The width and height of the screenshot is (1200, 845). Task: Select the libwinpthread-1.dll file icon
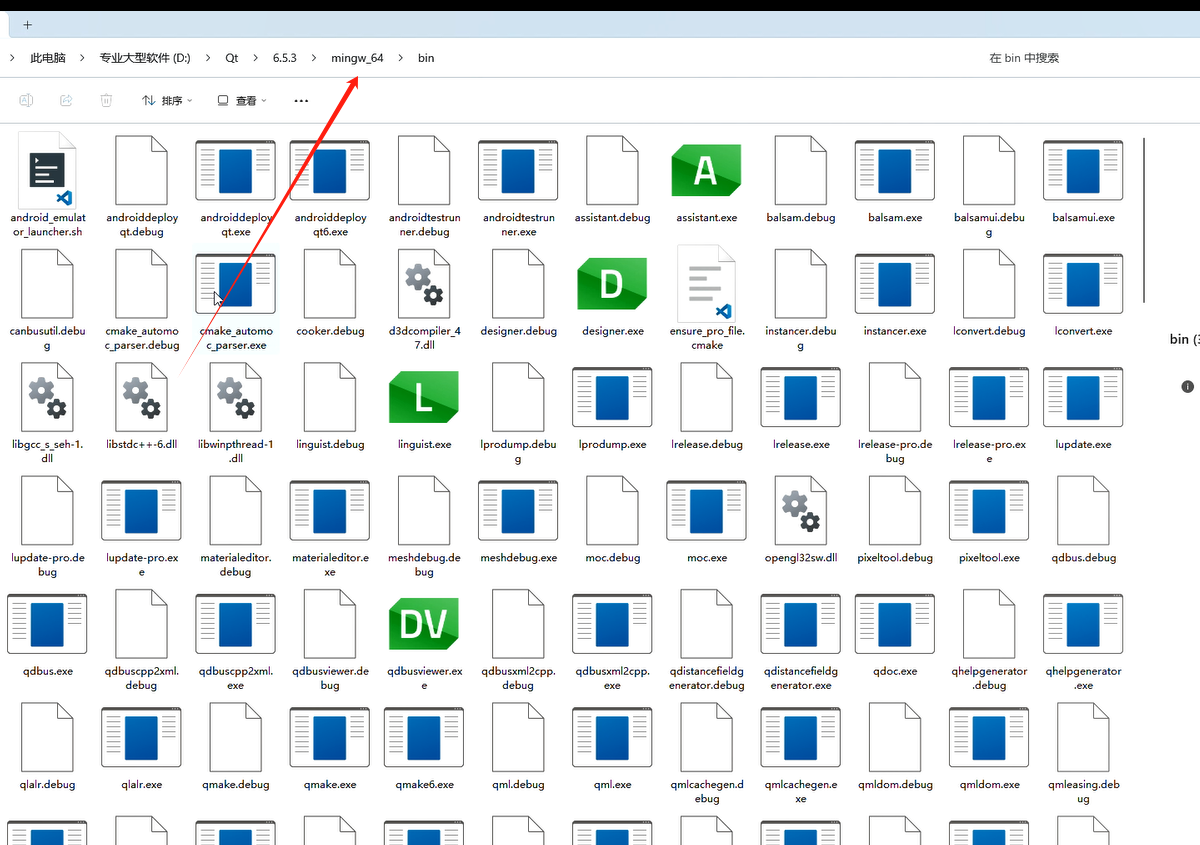235,397
